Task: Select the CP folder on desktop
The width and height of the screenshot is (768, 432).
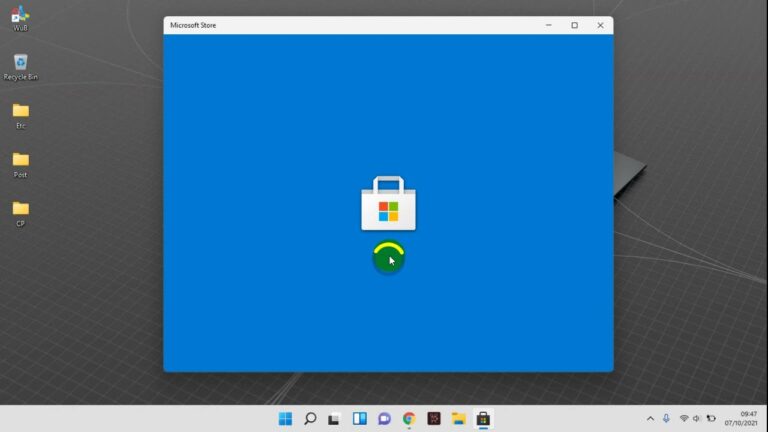Action: pyautogui.click(x=20, y=214)
